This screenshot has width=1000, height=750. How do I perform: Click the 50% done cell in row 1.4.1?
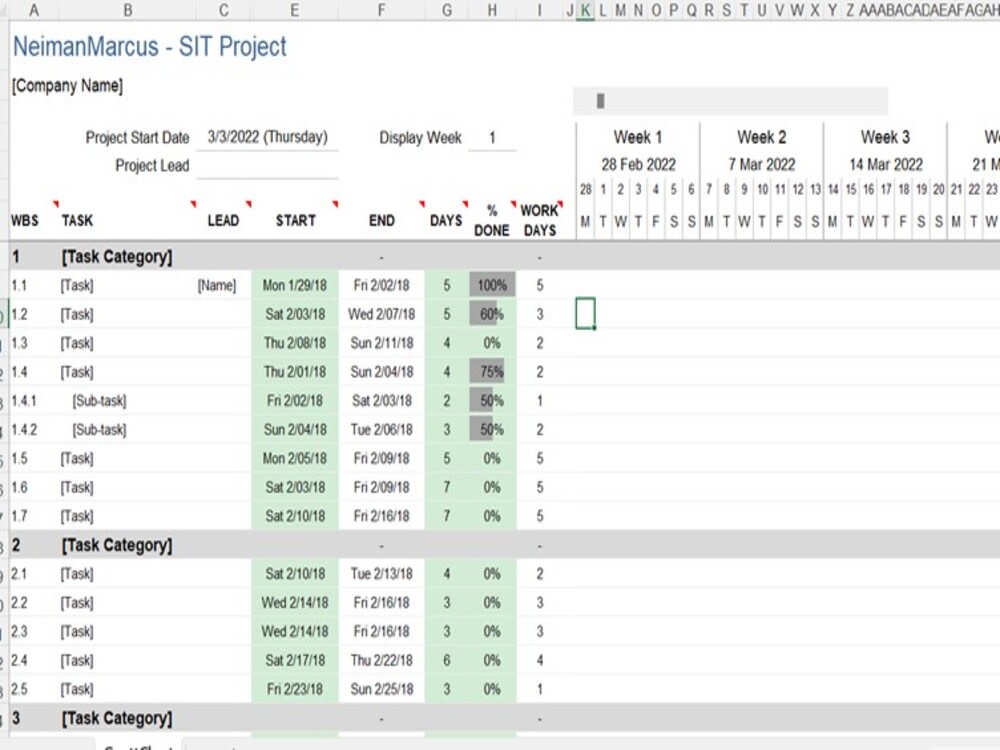[492, 401]
